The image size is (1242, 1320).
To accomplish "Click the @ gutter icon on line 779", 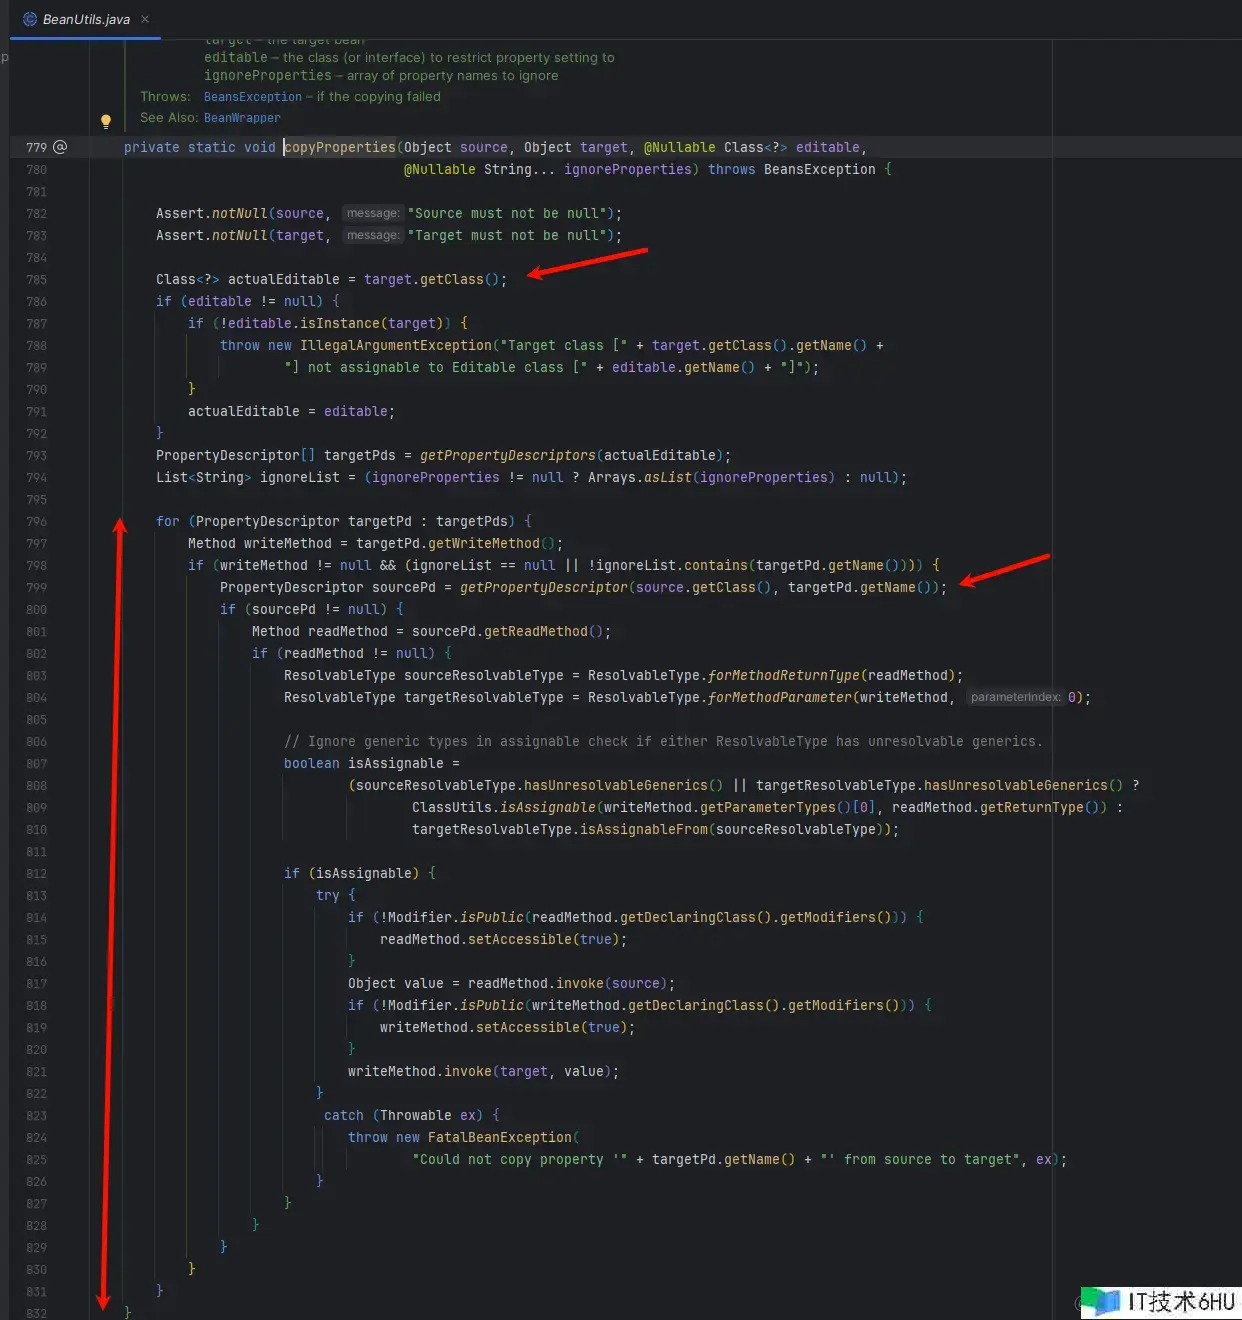I will (x=60, y=147).
